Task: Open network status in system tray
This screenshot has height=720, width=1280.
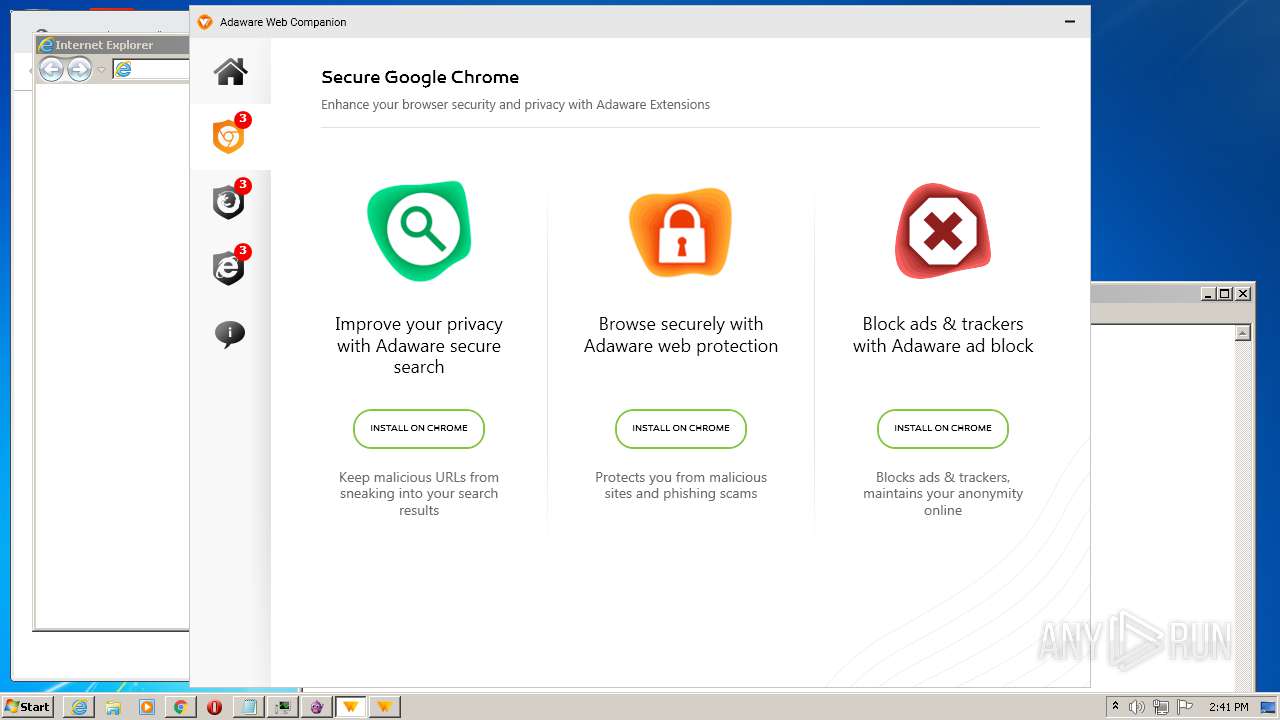Action: (x=1161, y=707)
